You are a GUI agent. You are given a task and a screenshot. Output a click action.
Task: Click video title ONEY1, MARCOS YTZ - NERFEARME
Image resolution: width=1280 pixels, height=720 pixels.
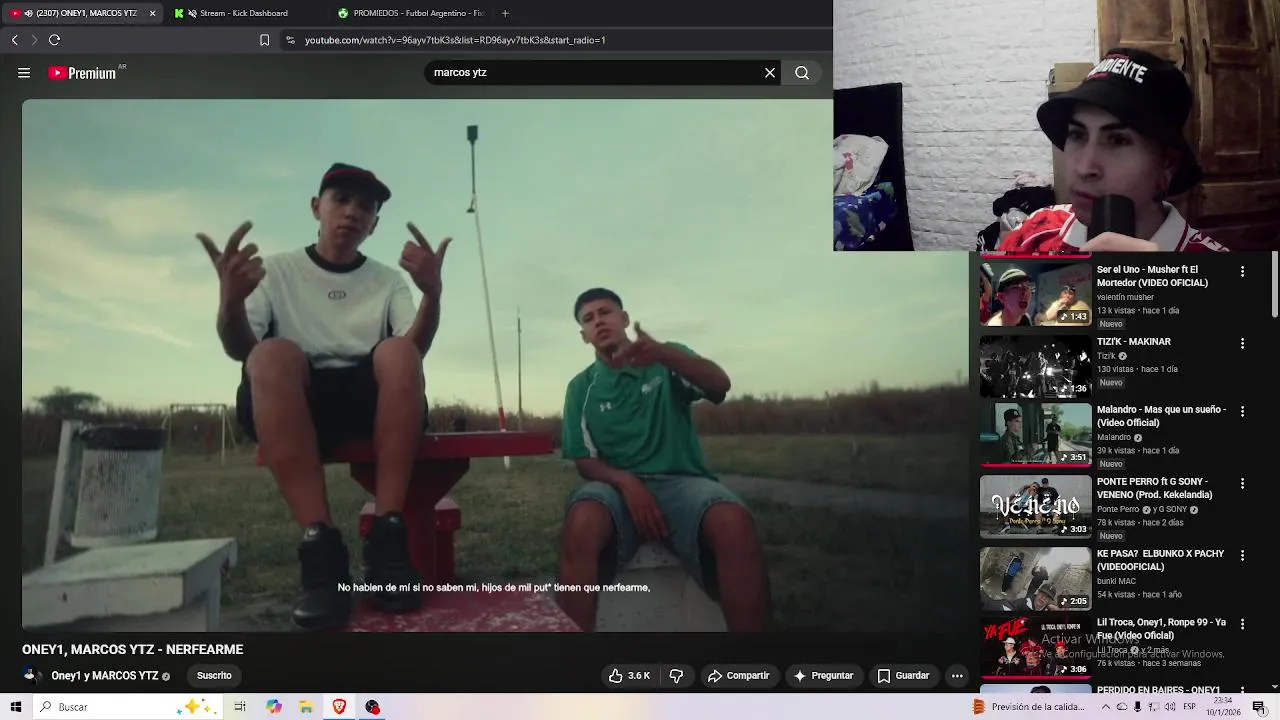click(133, 649)
